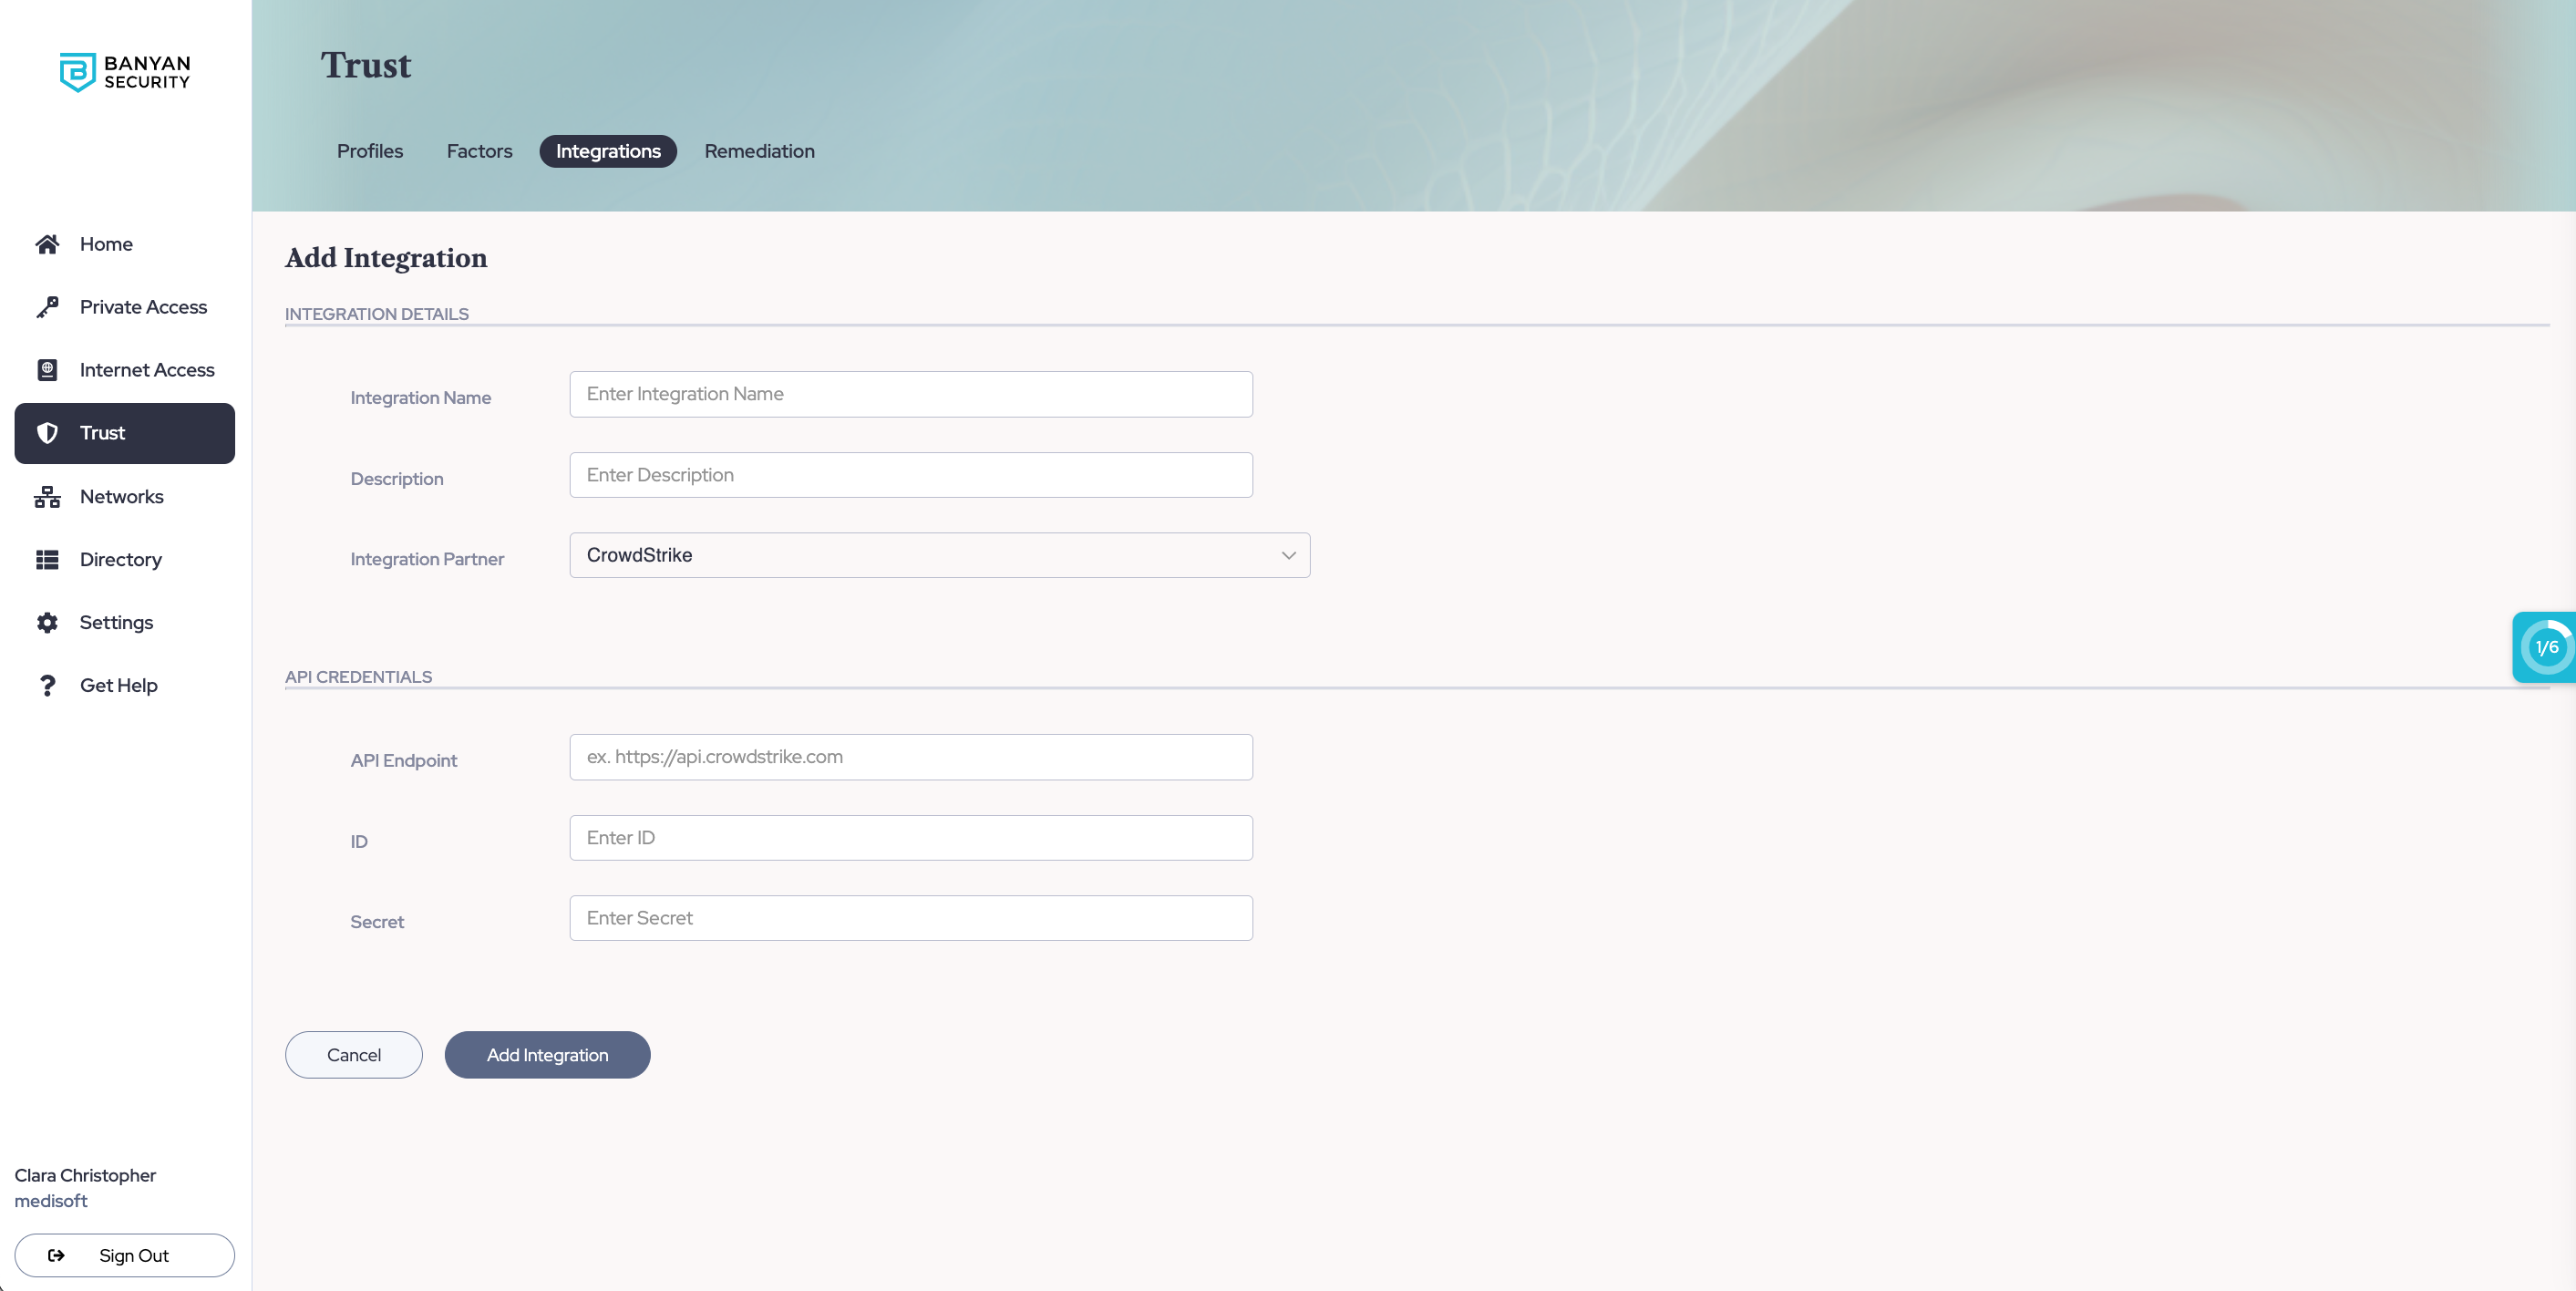Click the Enter Secret input field
Viewport: 2576px width, 1291px height.
[x=910, y=918]
